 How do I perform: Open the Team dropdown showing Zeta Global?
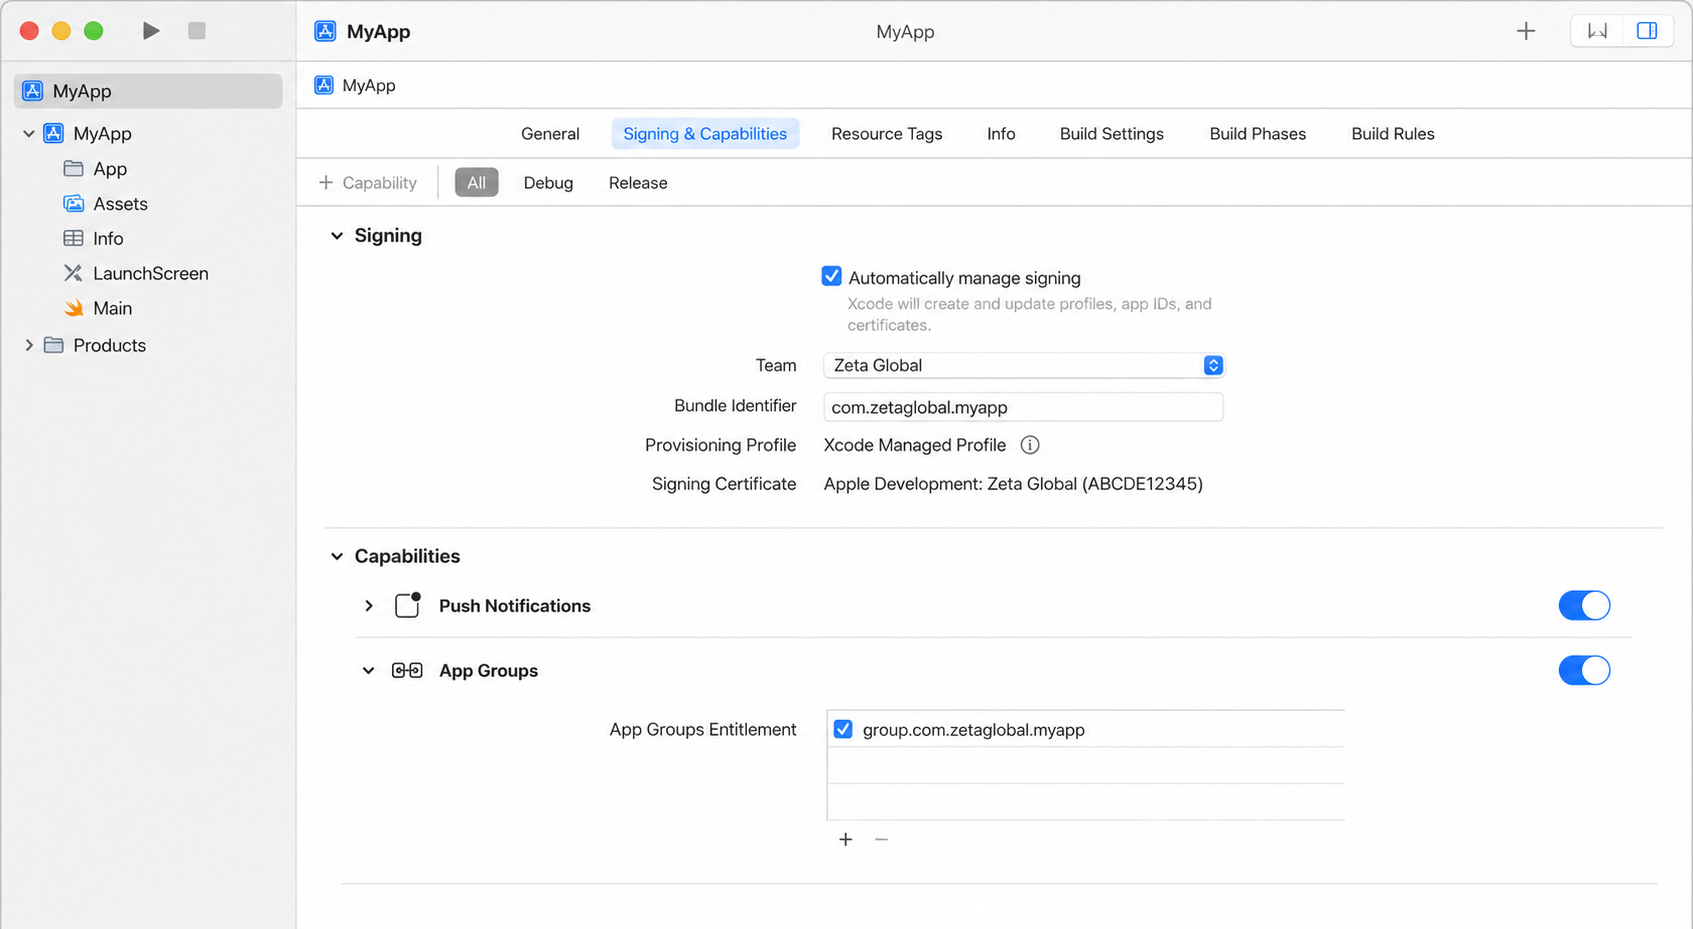point(1024,365)
